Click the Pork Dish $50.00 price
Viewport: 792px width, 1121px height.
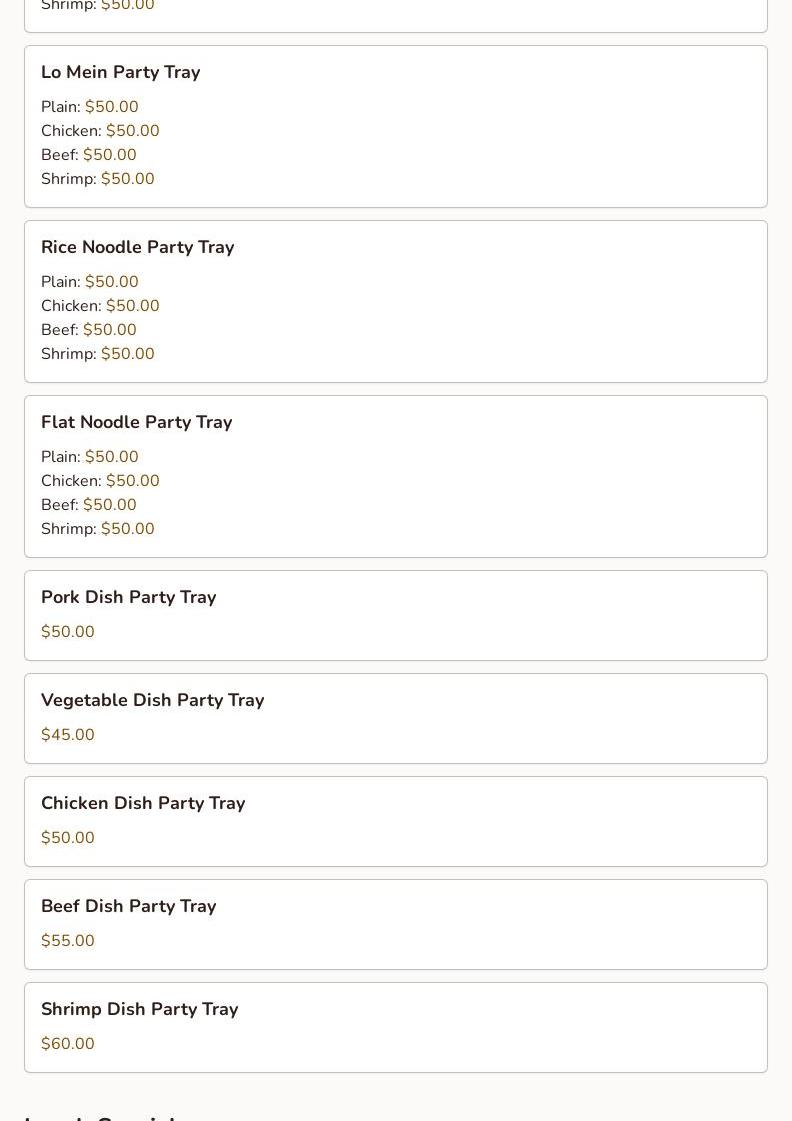point(68,632)
